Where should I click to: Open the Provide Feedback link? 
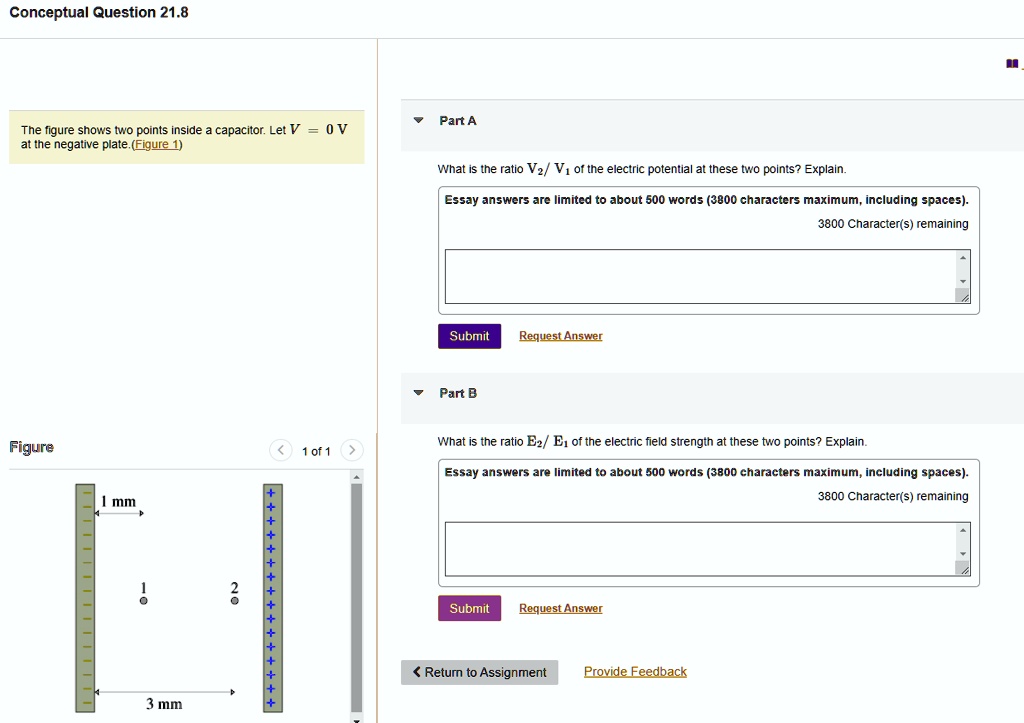point(635,672)
